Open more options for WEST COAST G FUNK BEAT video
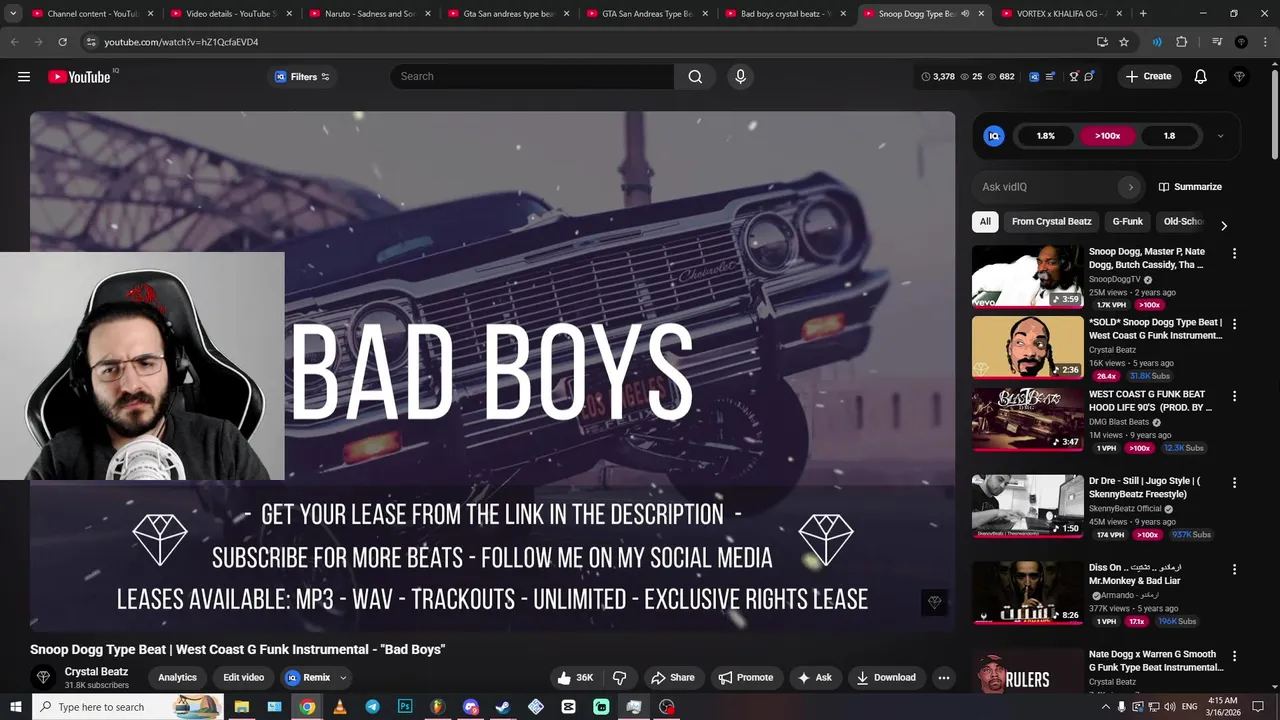The height and width of the screenshot is (720, 1280). pyautogui.click(x=1234, y=396)
